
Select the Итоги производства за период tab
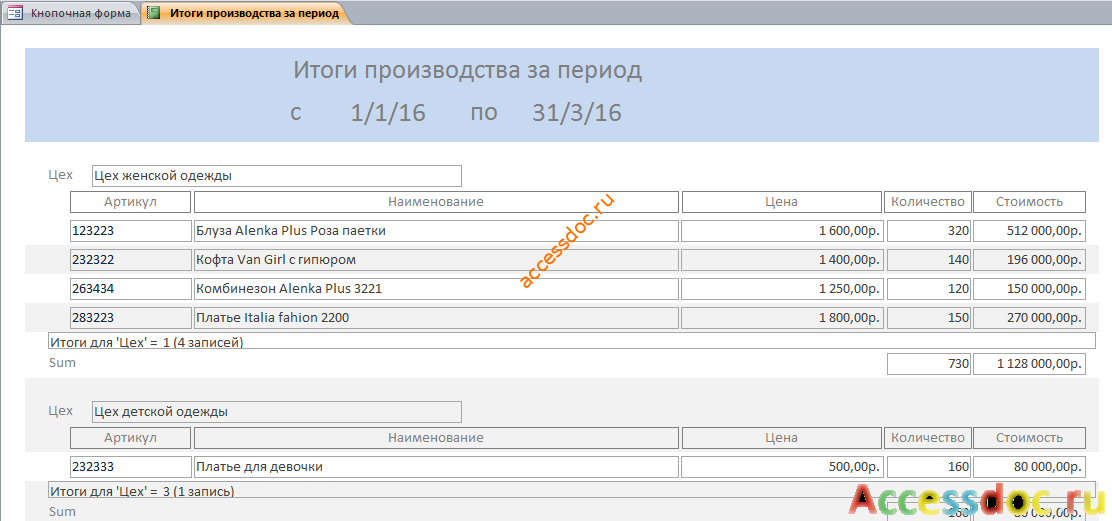click(245, 13)
